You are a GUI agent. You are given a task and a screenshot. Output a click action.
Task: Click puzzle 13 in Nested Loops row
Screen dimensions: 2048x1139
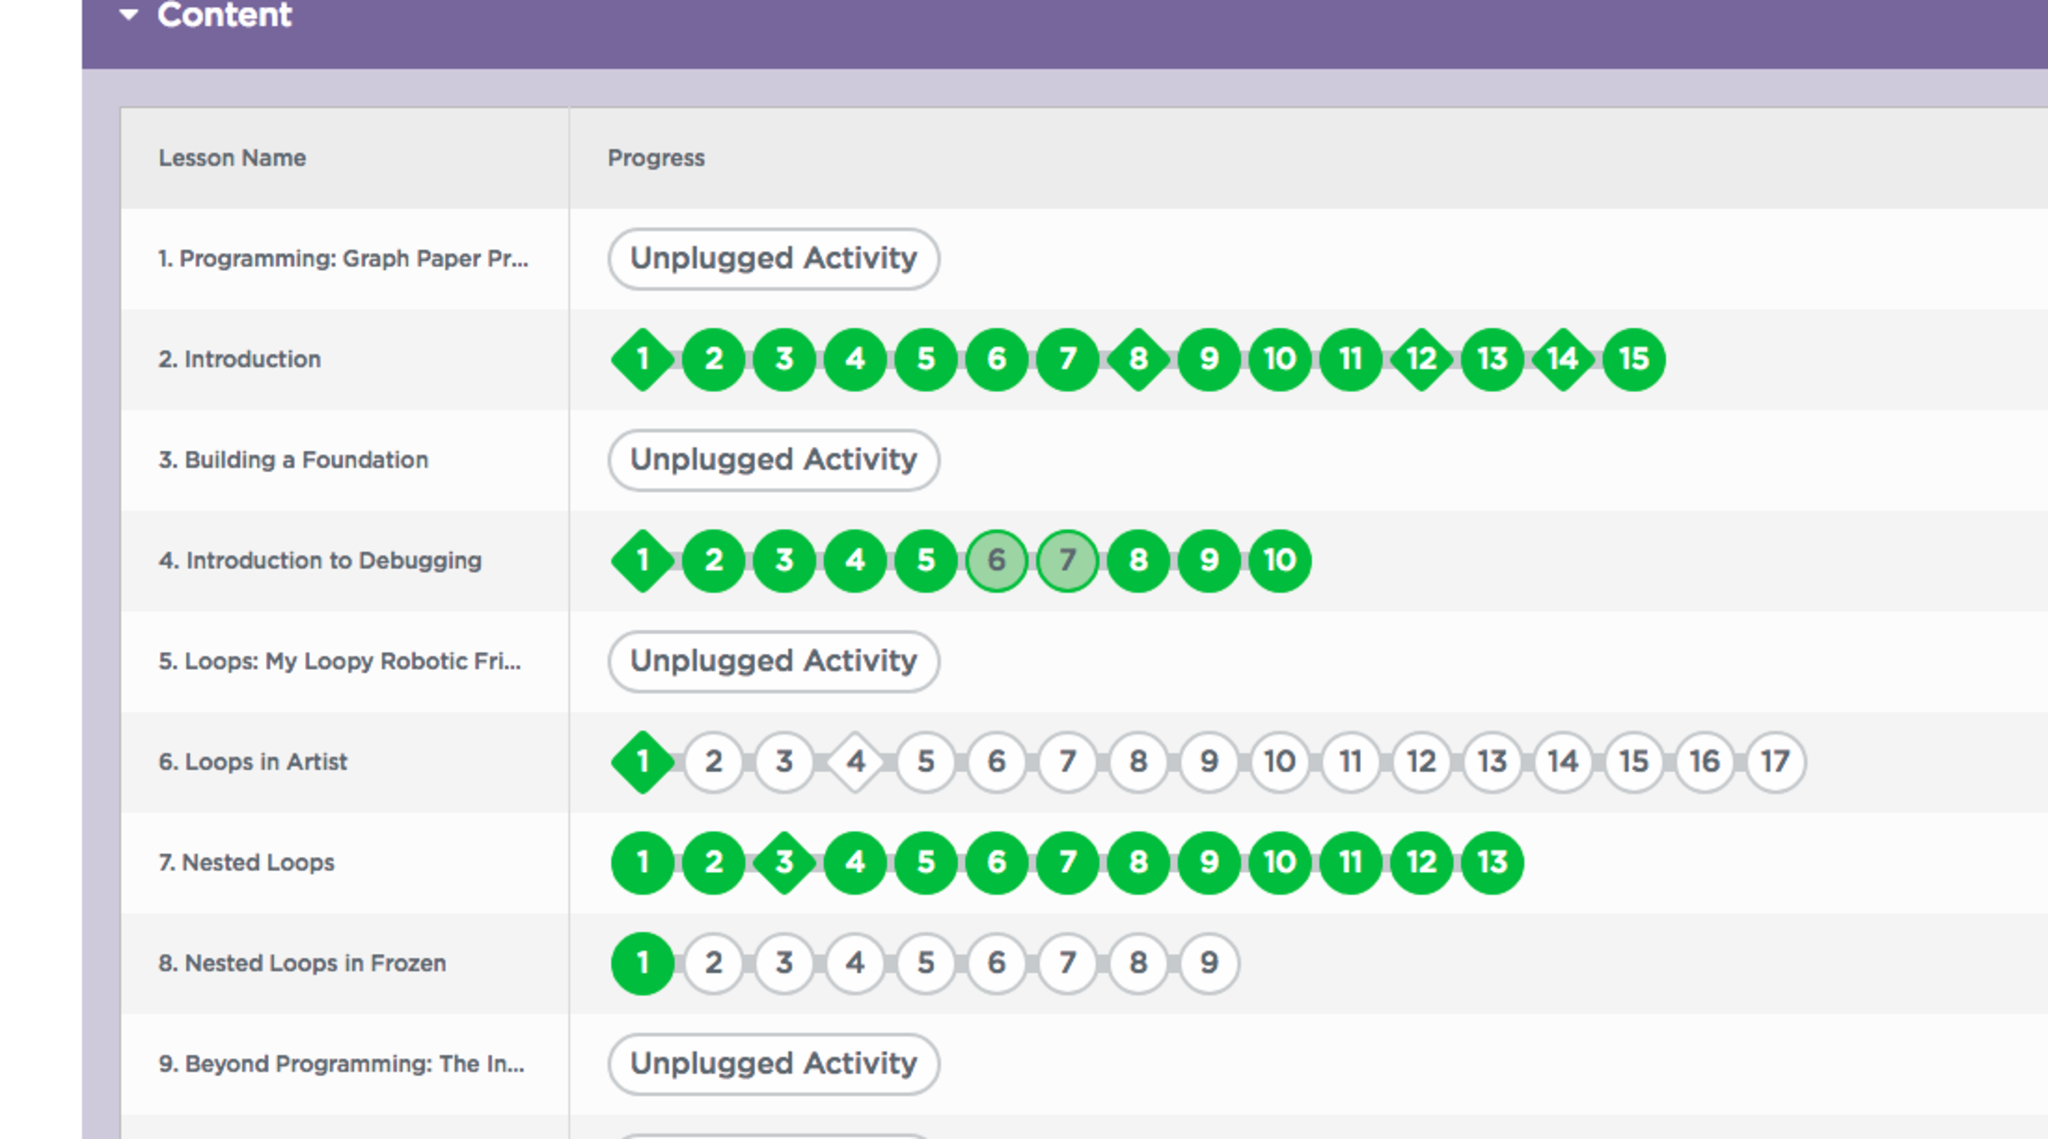click(1492, 862)
